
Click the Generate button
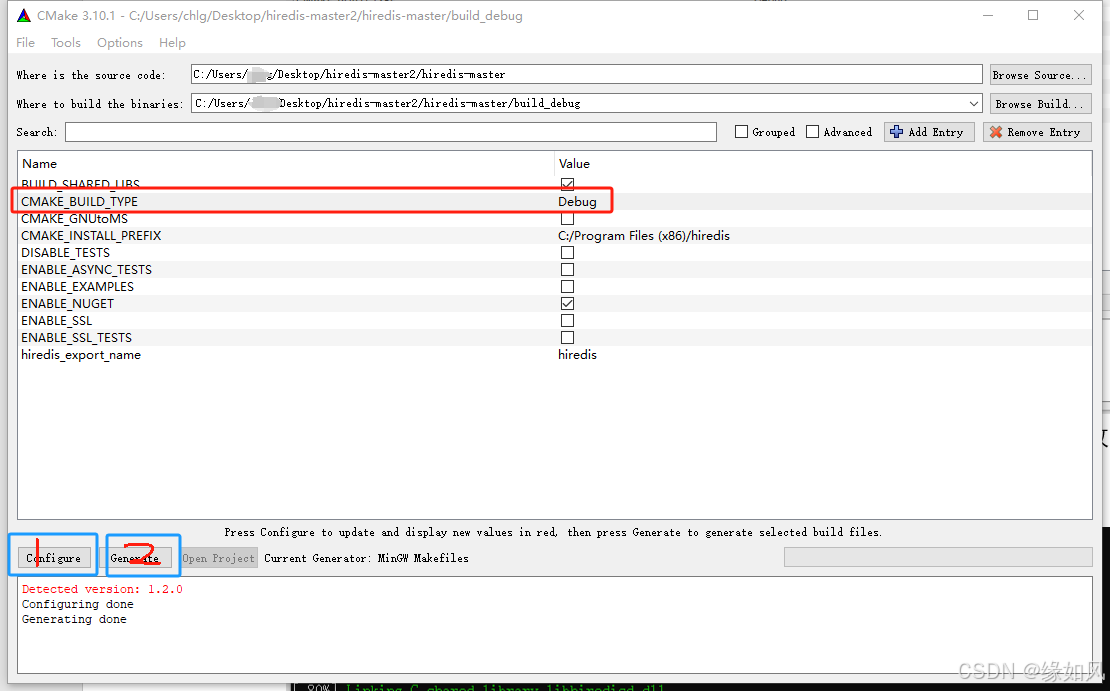pos(135,558)
